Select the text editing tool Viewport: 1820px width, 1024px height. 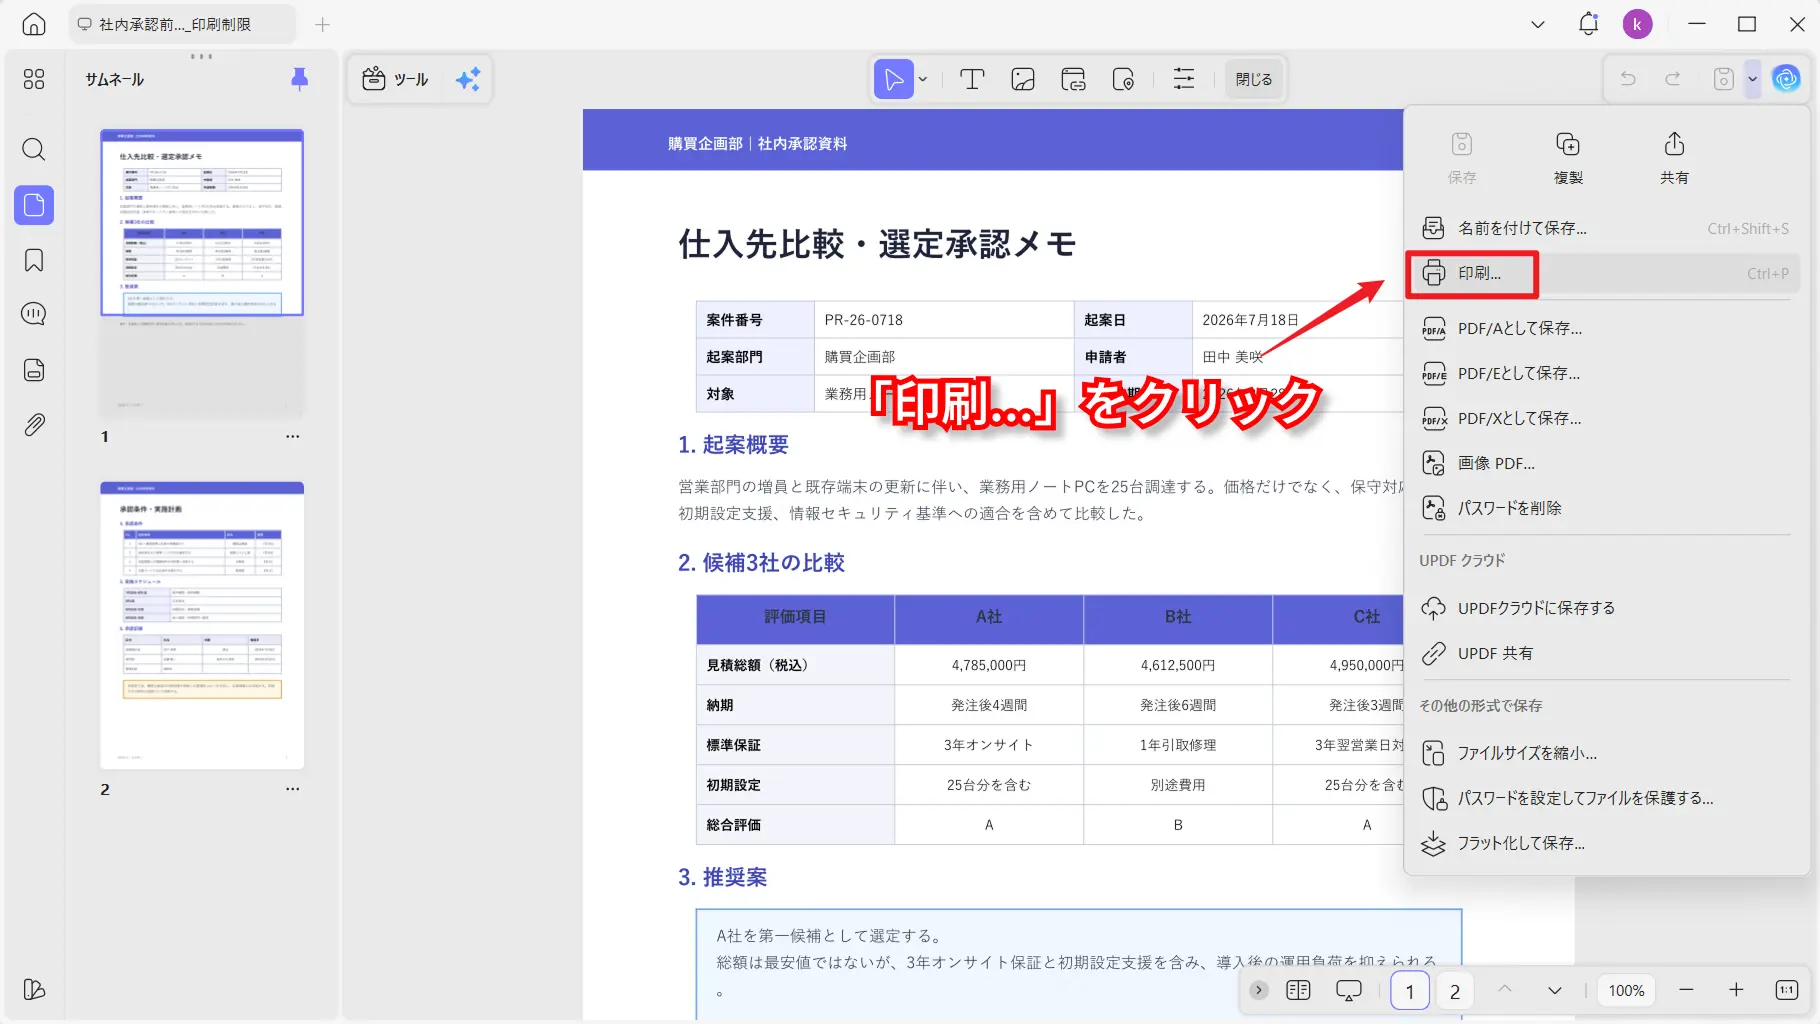pyautogui.click(x=972, y=79)
